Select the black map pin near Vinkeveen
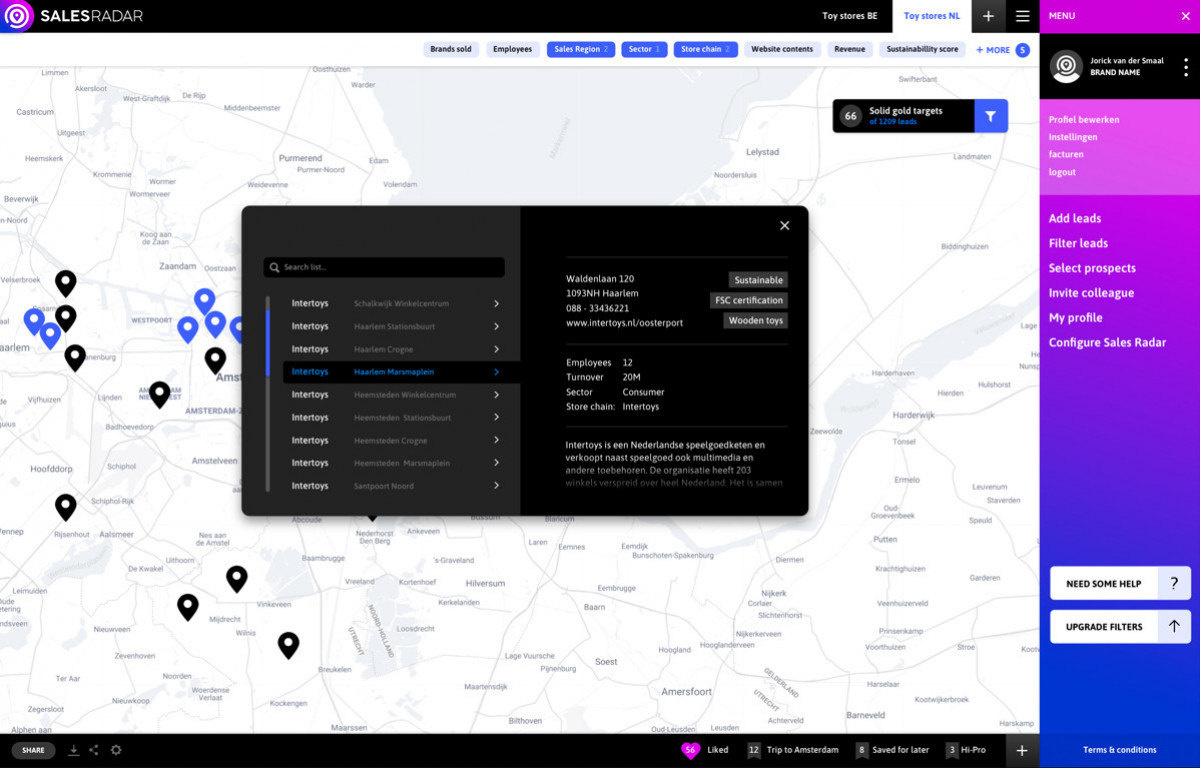The image size is (1200, 768). click(236, 578)
